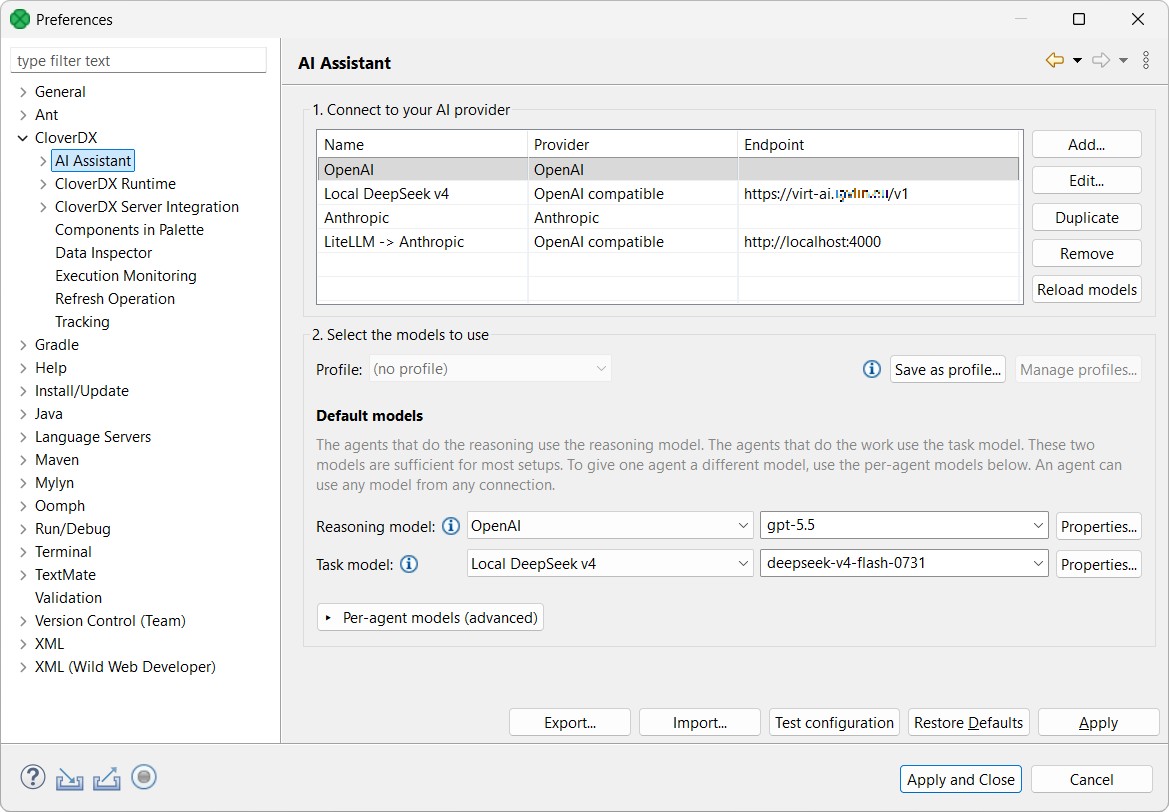Image resolution: width=1169 pixels, height=812 pixels.
Task: Collapse the CloverDX tree node
Action: point(23,138)
